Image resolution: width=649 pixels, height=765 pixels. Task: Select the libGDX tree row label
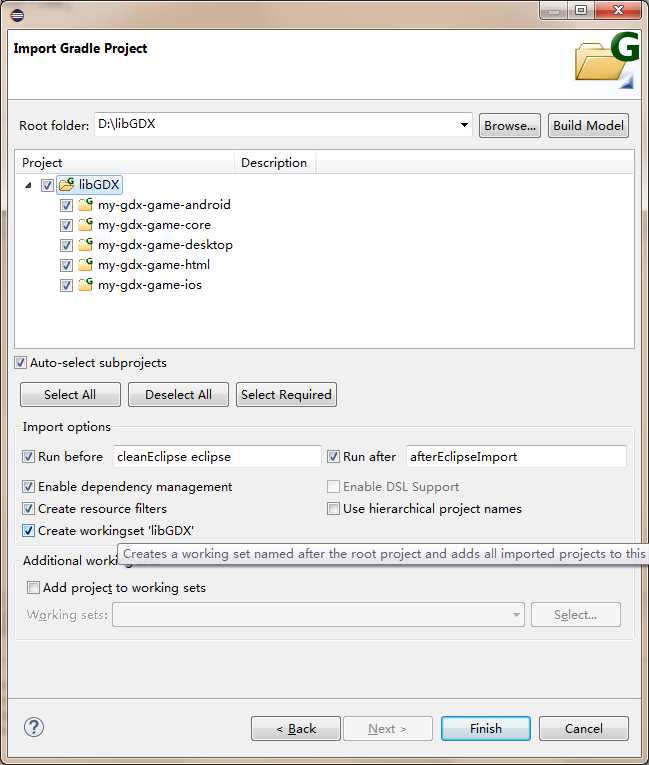[99, 184]
